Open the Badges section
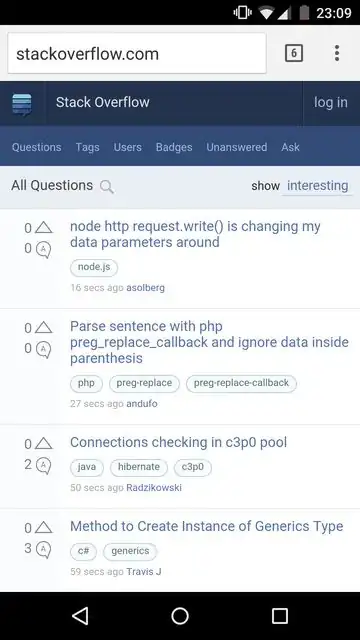Image resolution: width=360 pixels, height=640 pixels. 174,147
